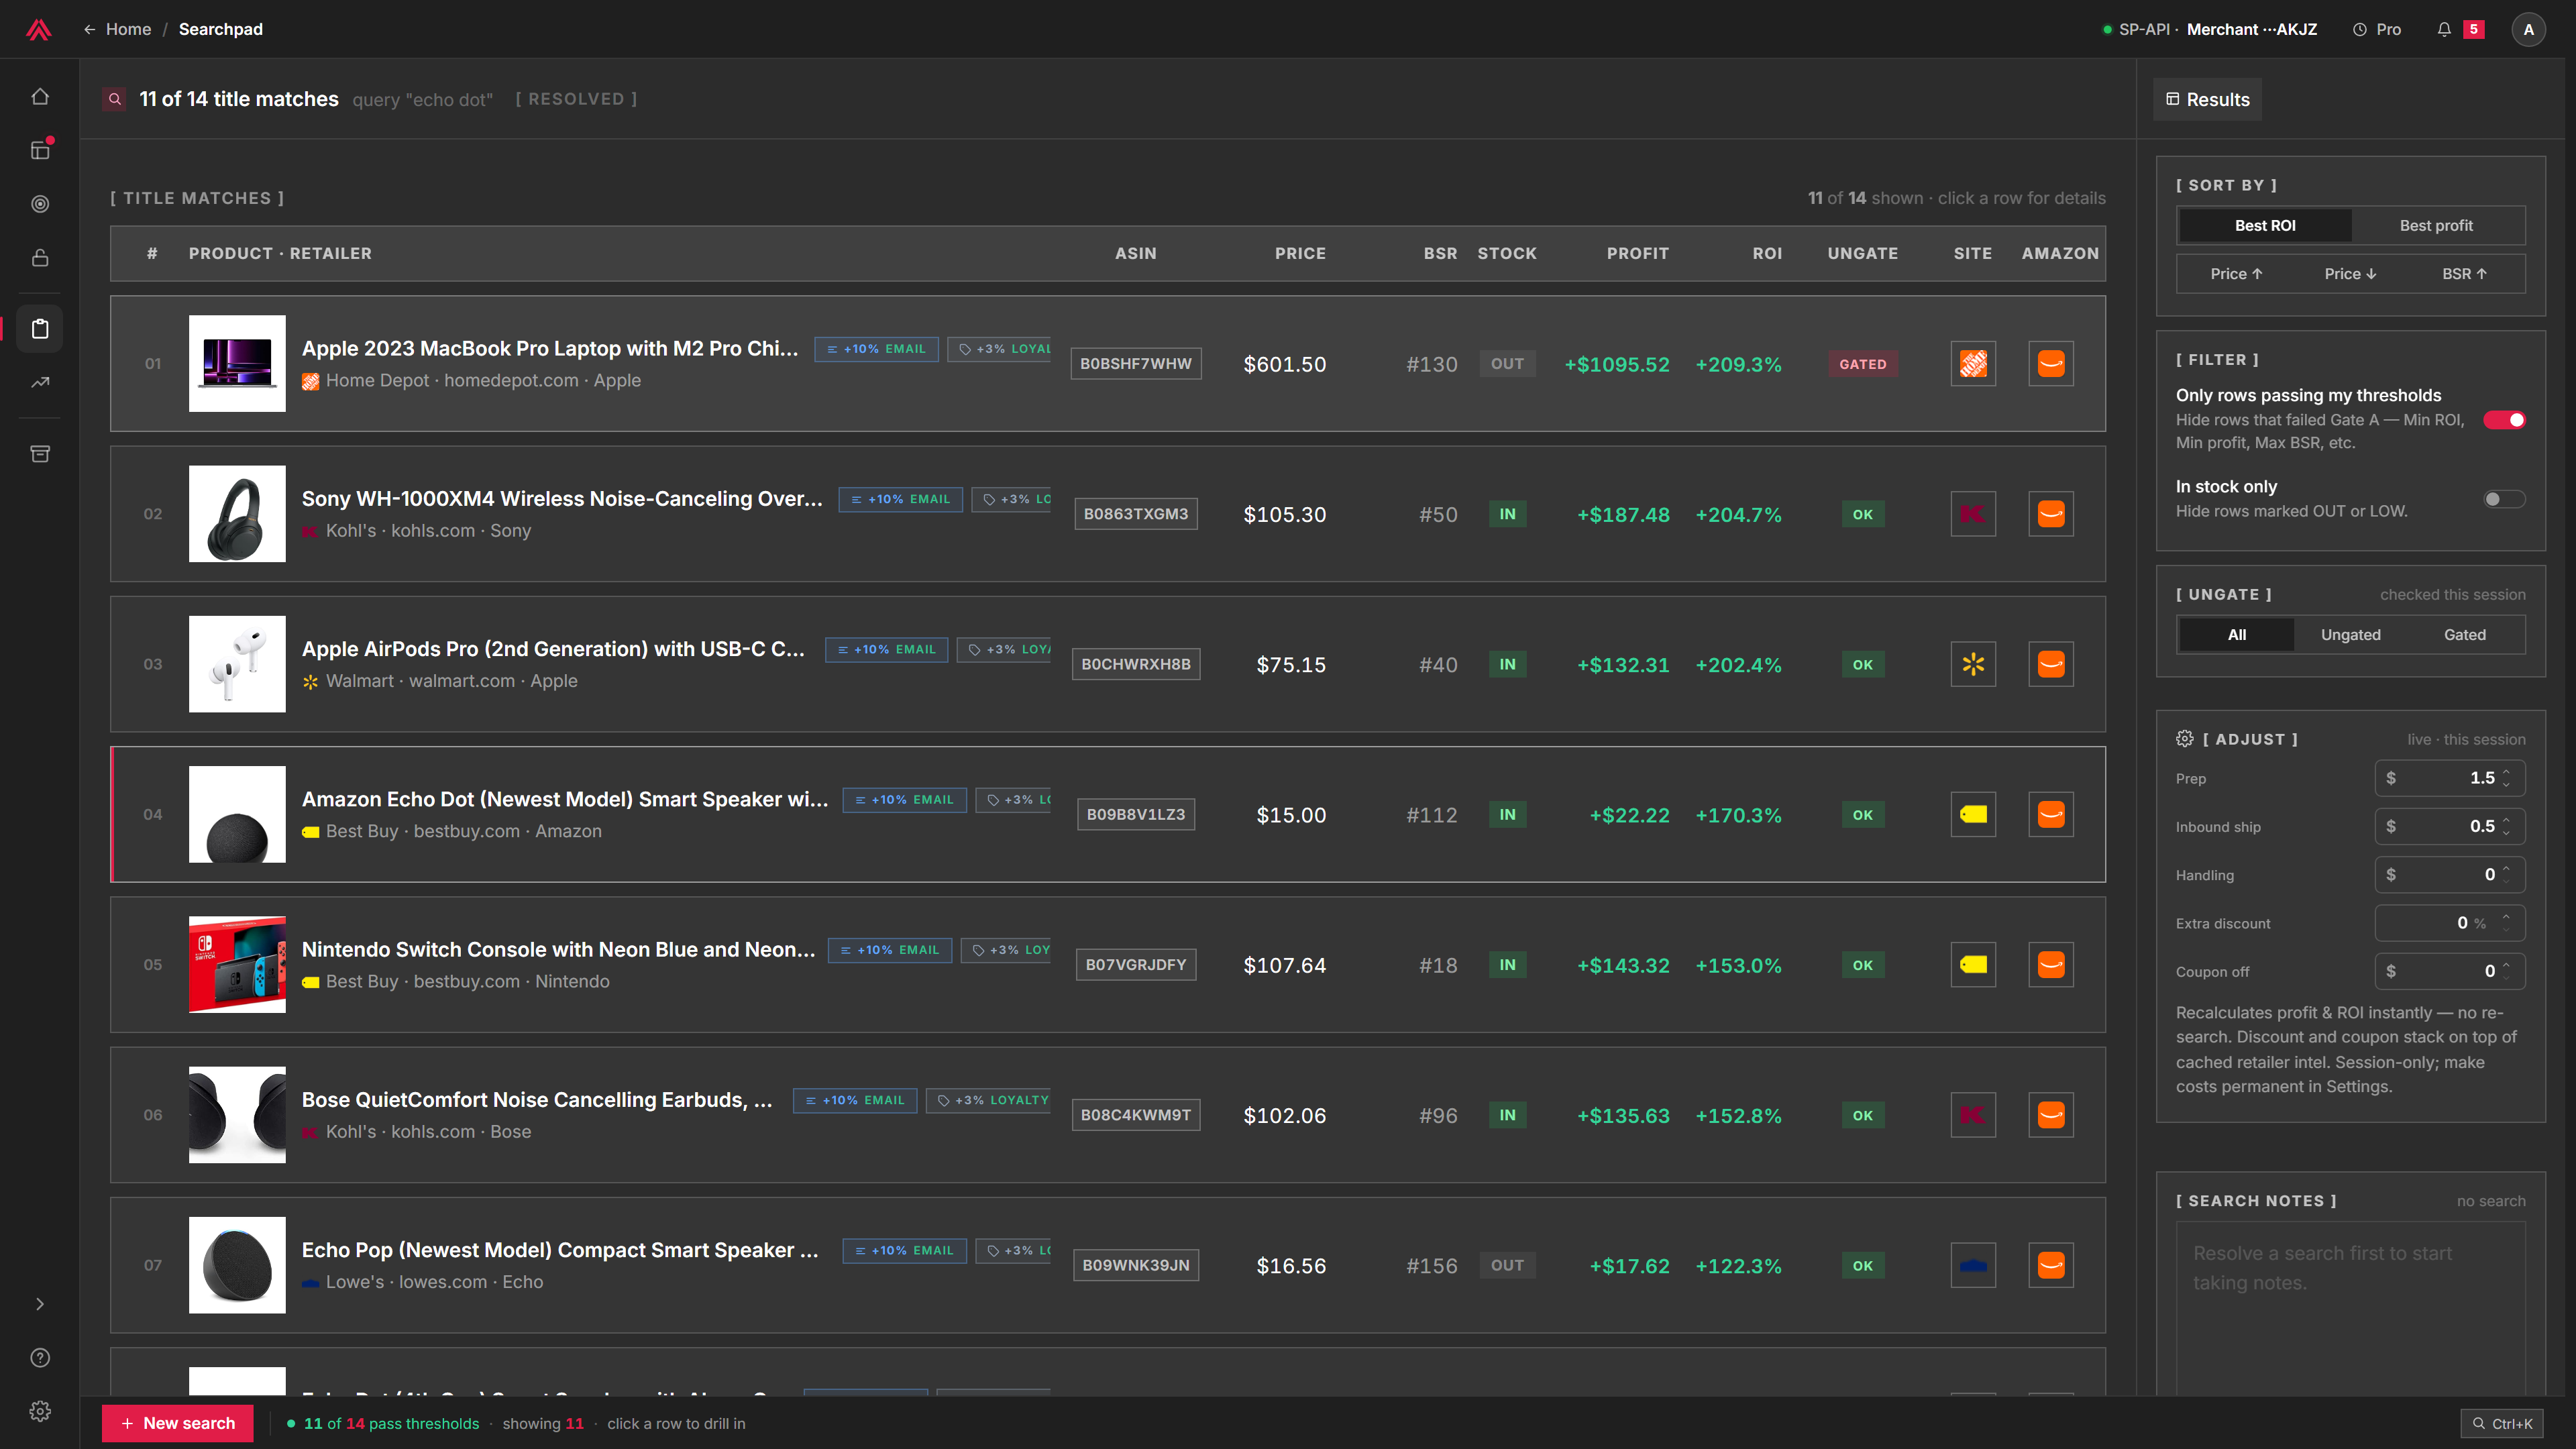The height and width of the screenshot is (1449, 2576).
Task: Click Merchant AKJZ account label
Action: click(x=2252, y=29)
